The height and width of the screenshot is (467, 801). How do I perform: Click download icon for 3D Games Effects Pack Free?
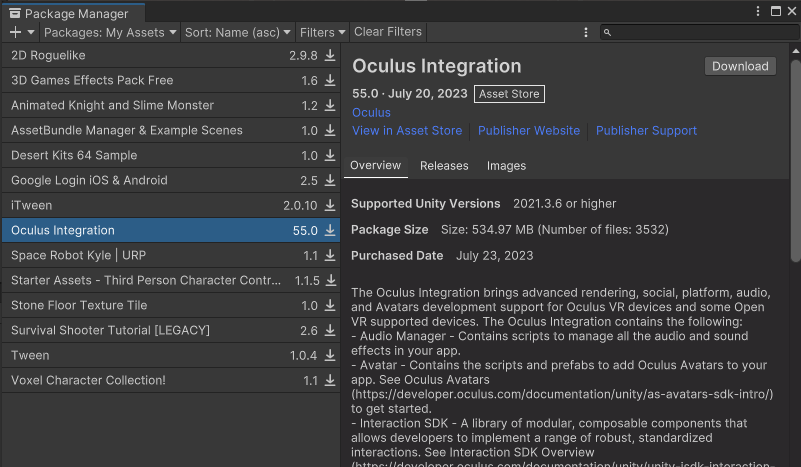(x=330, y=80)
